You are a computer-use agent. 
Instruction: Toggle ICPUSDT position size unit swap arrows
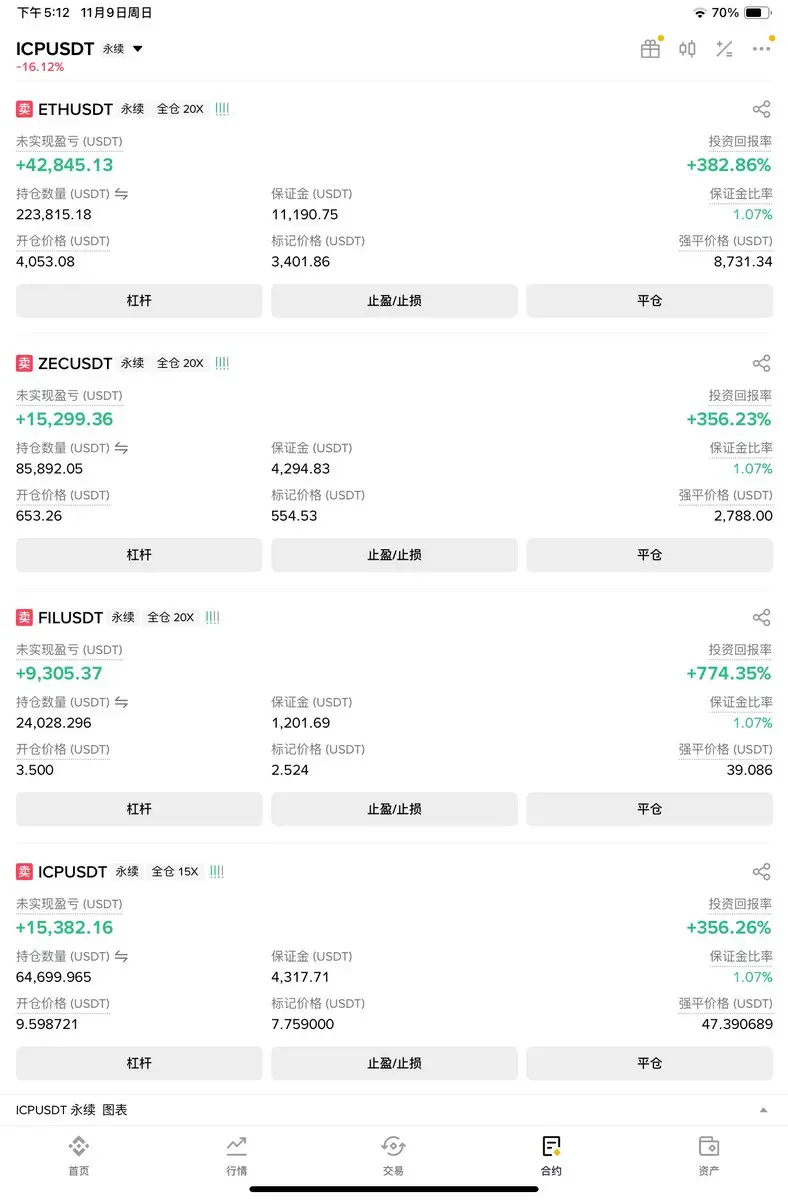pyautogui.click(x=121, y=956)
